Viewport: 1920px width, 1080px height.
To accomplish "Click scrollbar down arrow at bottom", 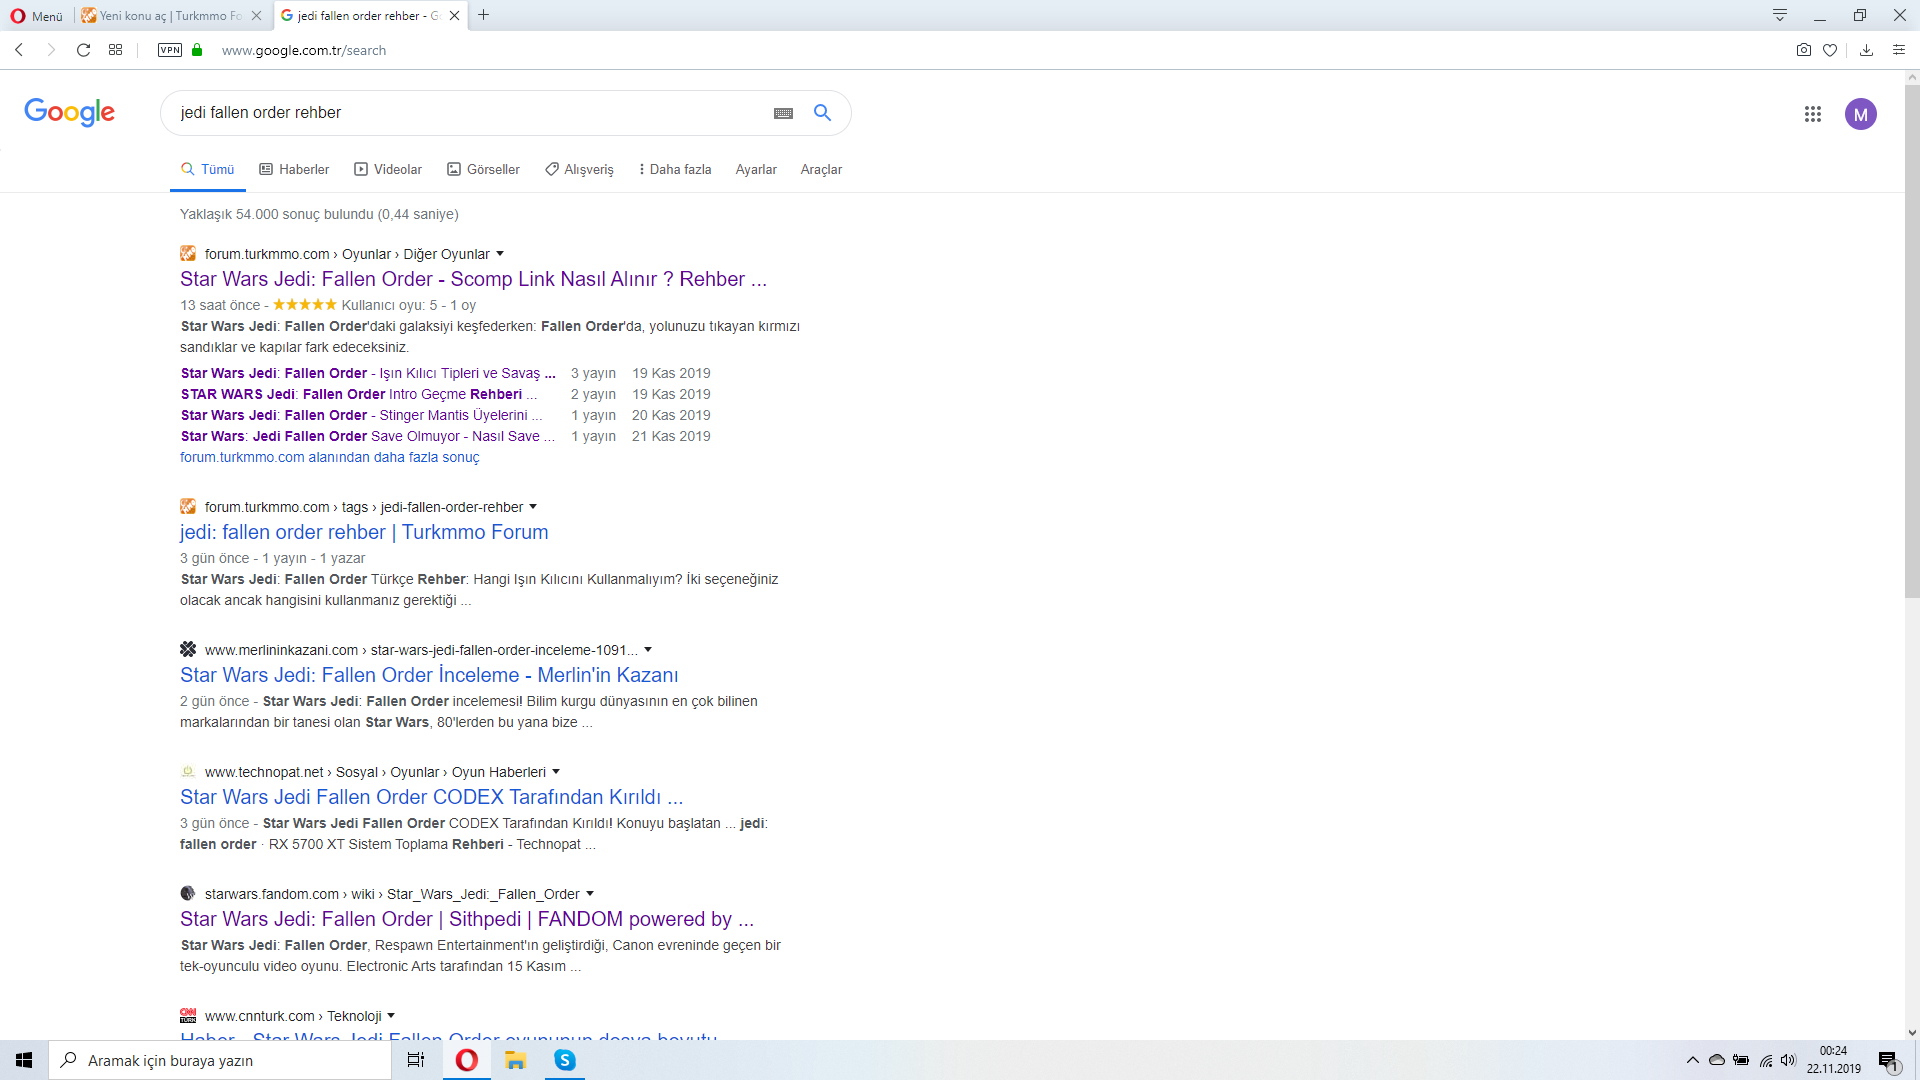I will tap(1912, 1032).
